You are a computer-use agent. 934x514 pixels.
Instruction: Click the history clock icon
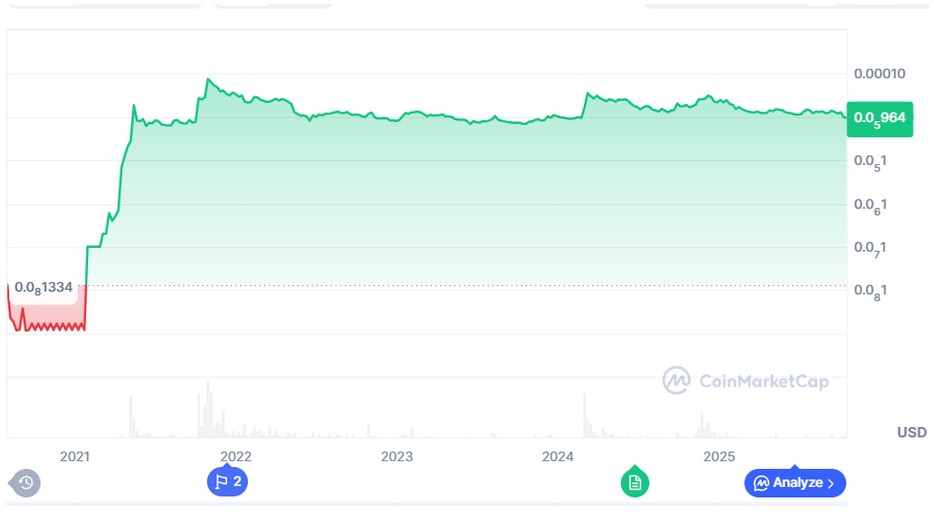pos(26,483)
